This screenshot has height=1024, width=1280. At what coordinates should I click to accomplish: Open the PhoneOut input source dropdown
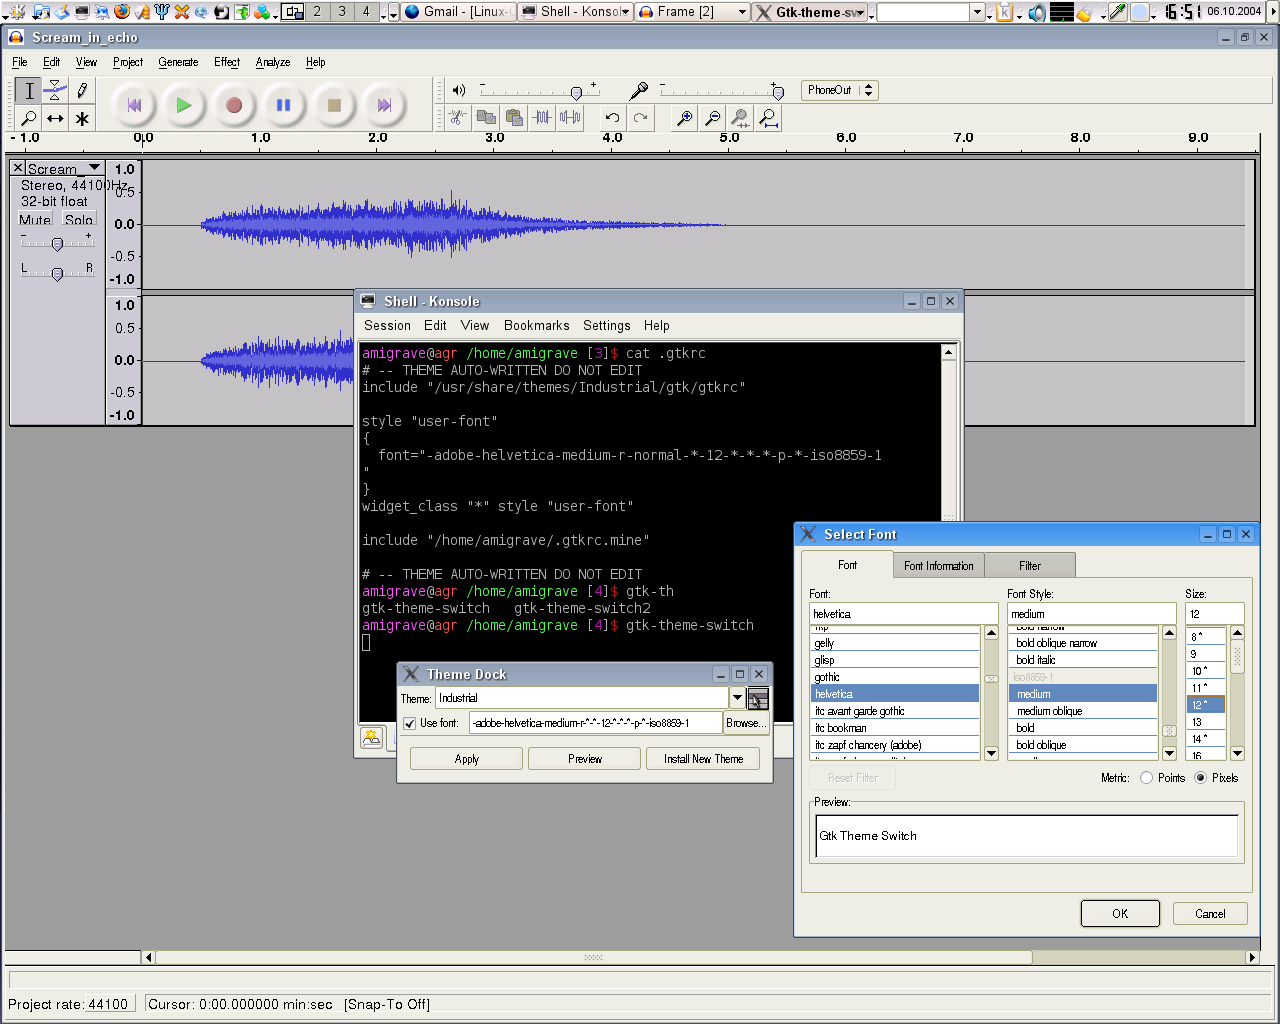(x=840, y=90)
